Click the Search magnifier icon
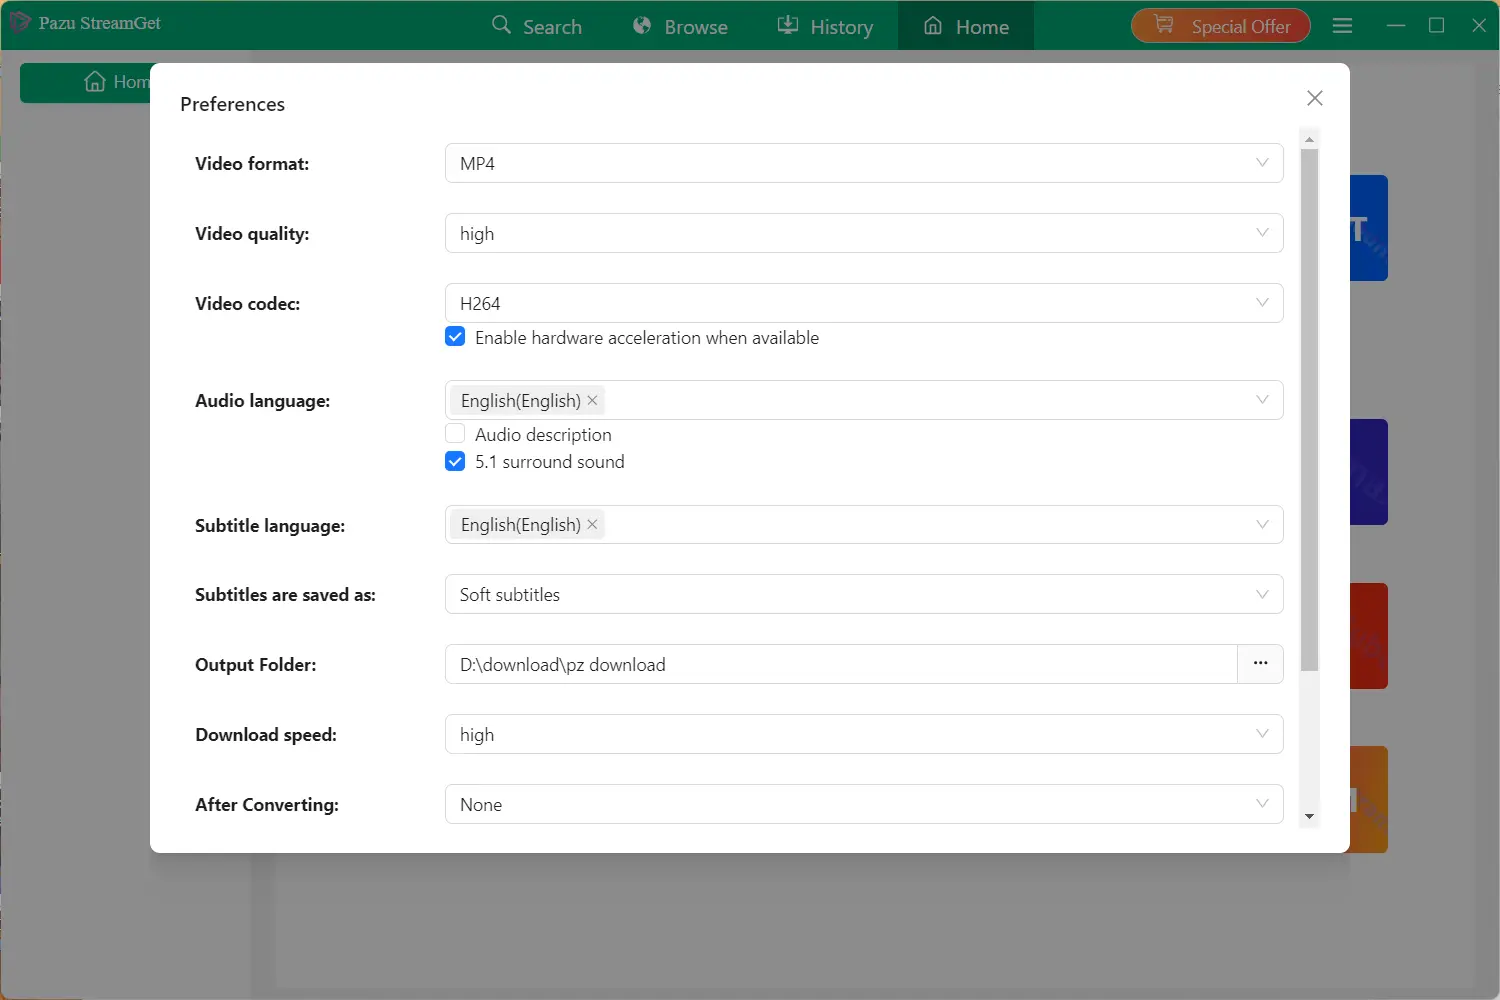Image resolution: width=1500 pixels, height=1000 pixels. click(501, 25)
